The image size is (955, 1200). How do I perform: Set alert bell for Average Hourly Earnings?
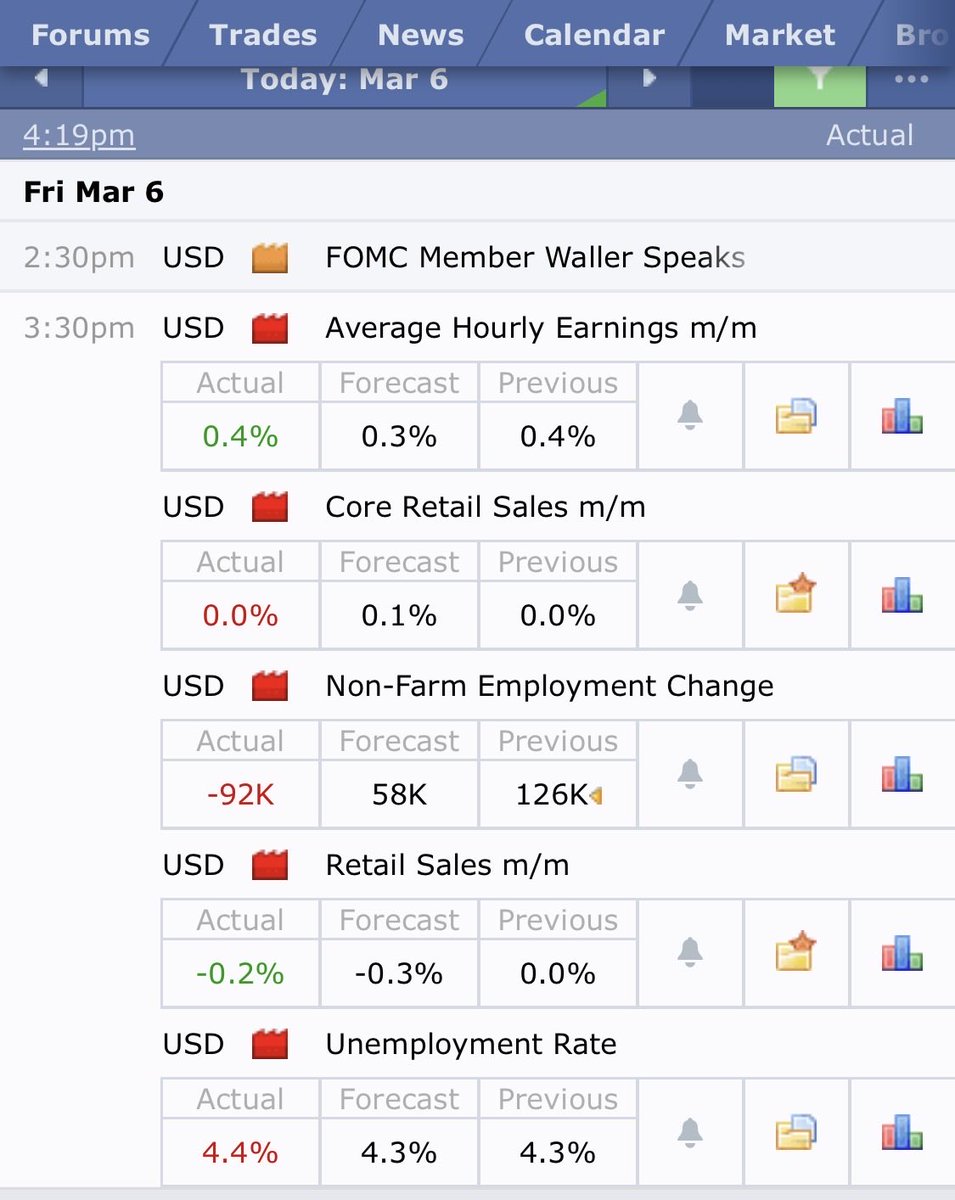point(690,415)
